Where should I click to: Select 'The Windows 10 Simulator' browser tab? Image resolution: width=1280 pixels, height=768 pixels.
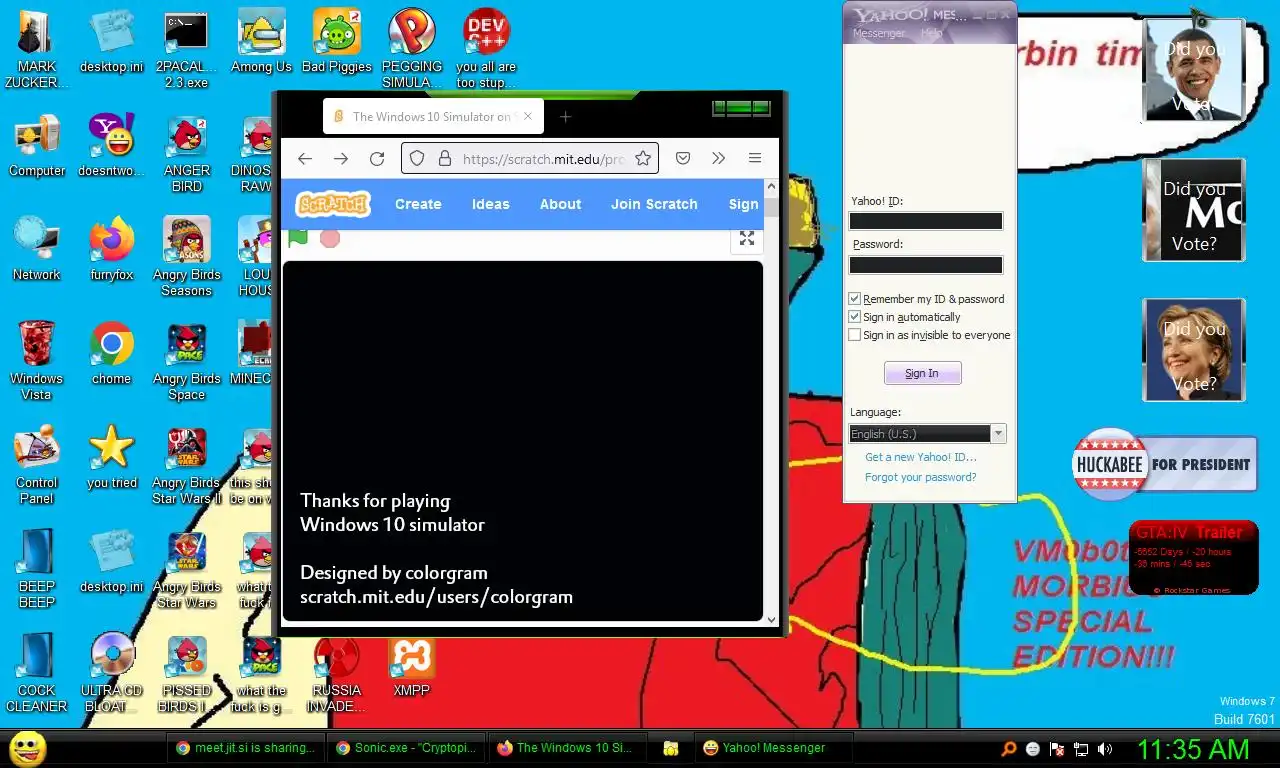pos(432,117)
